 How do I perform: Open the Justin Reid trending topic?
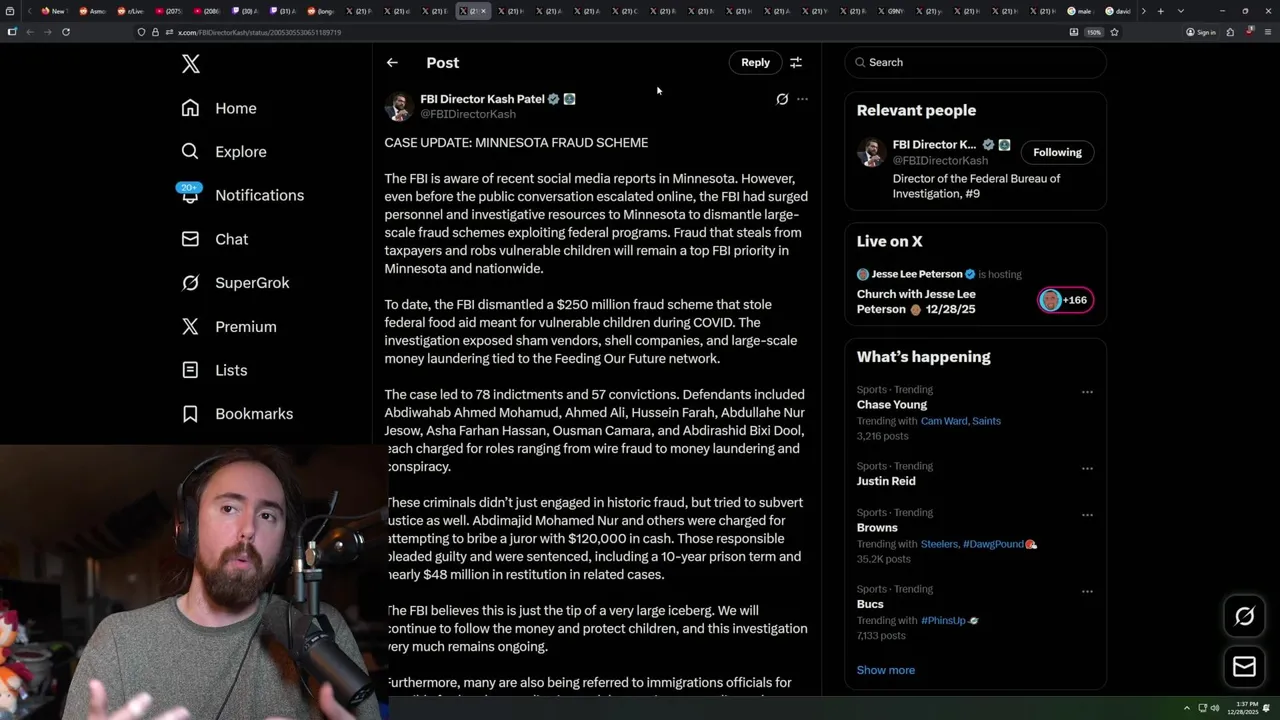pyautogui.click(x=886, y=481)
